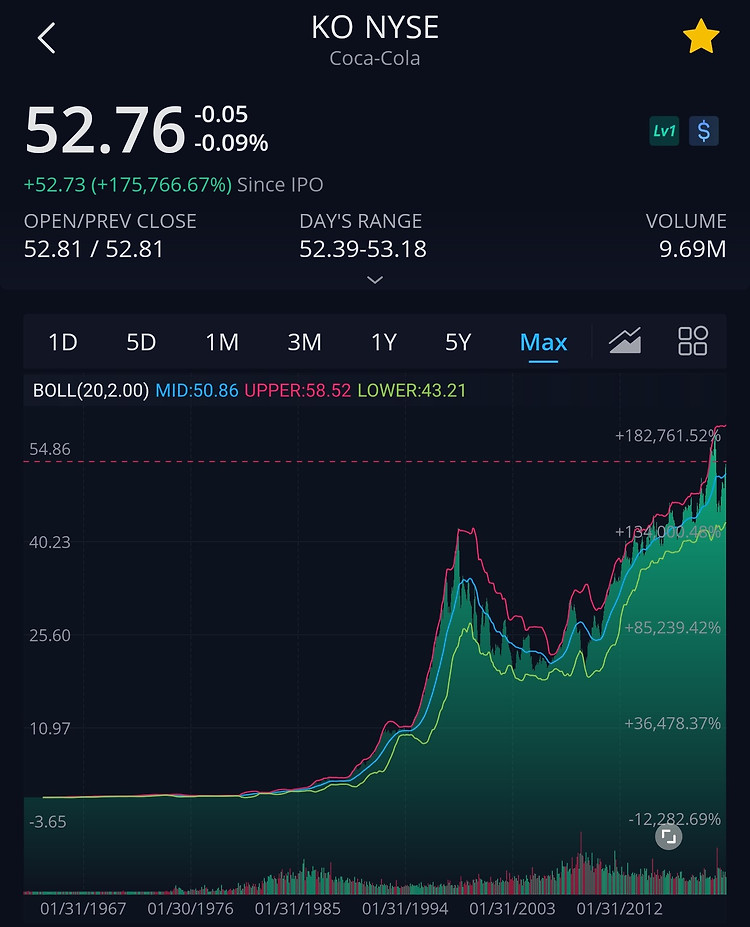Select the 5Y timeframe tab

(x=458, y=342)
